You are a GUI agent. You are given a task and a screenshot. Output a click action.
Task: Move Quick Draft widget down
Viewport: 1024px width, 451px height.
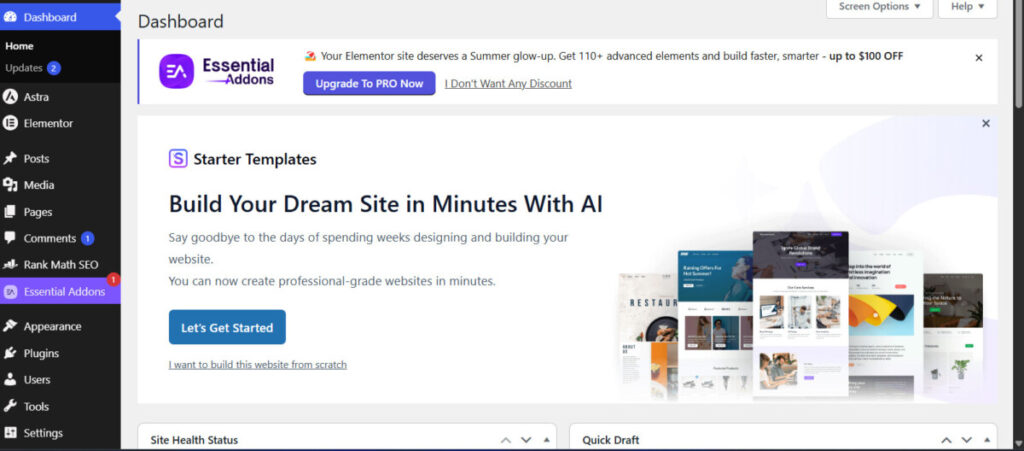pyautogui.click(x=967, y=440)
